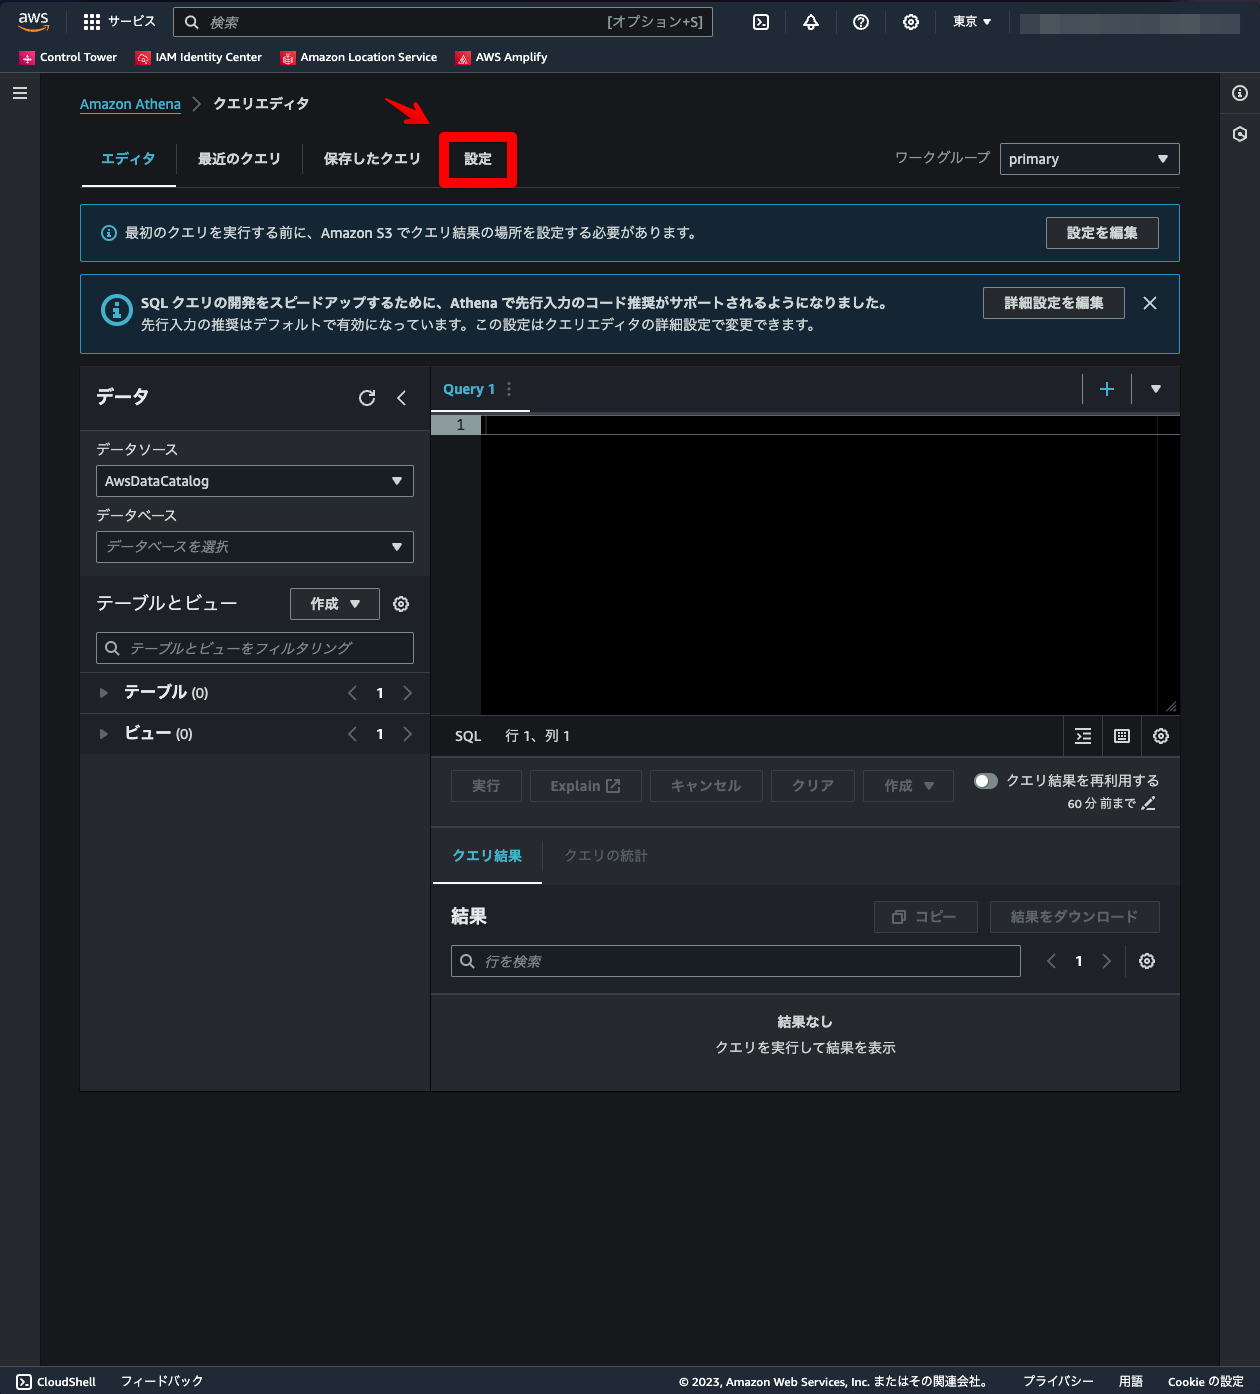This screenshot has width=1260, height=1394.
Task: Click the 設定を編集 button
Action: 1102,233
